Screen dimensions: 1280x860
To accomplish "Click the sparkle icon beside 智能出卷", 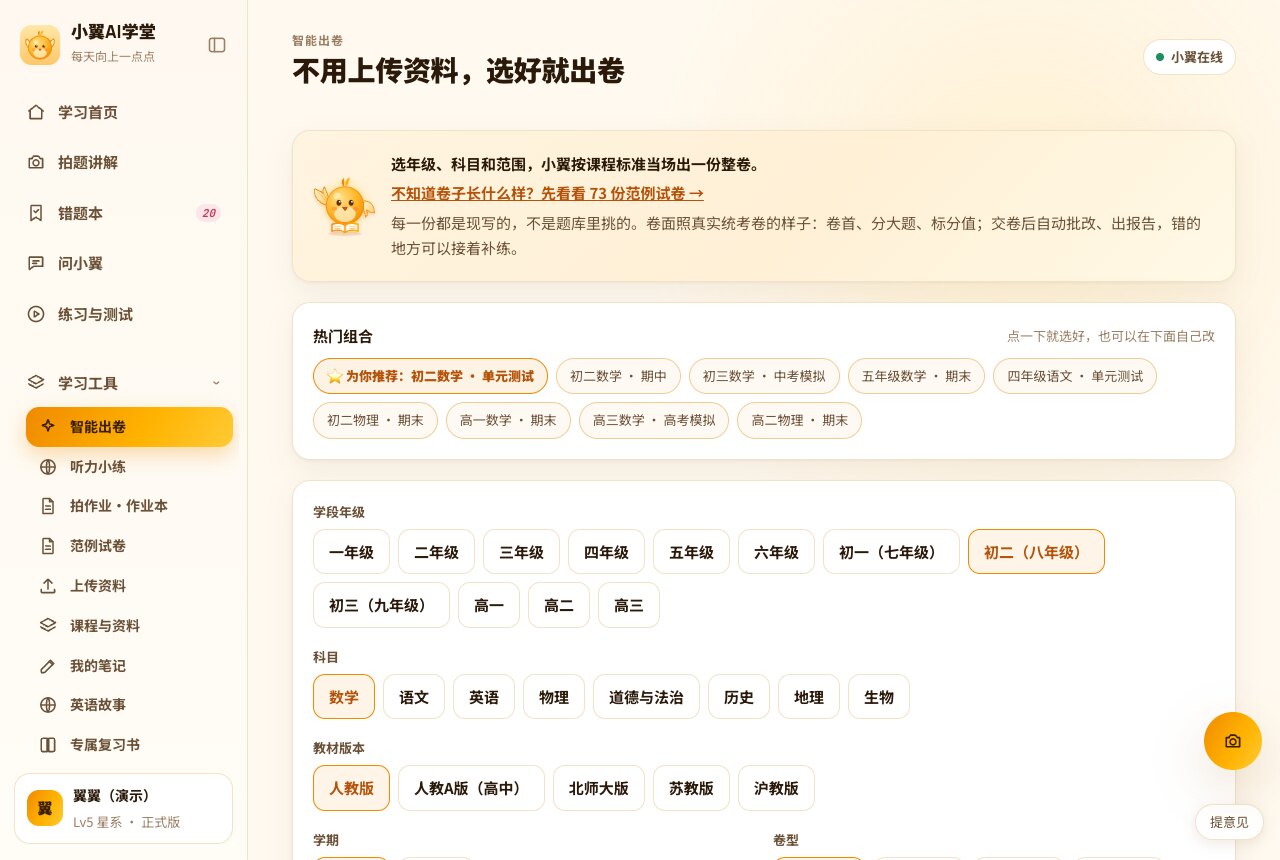I will click(x=48, y=426).
